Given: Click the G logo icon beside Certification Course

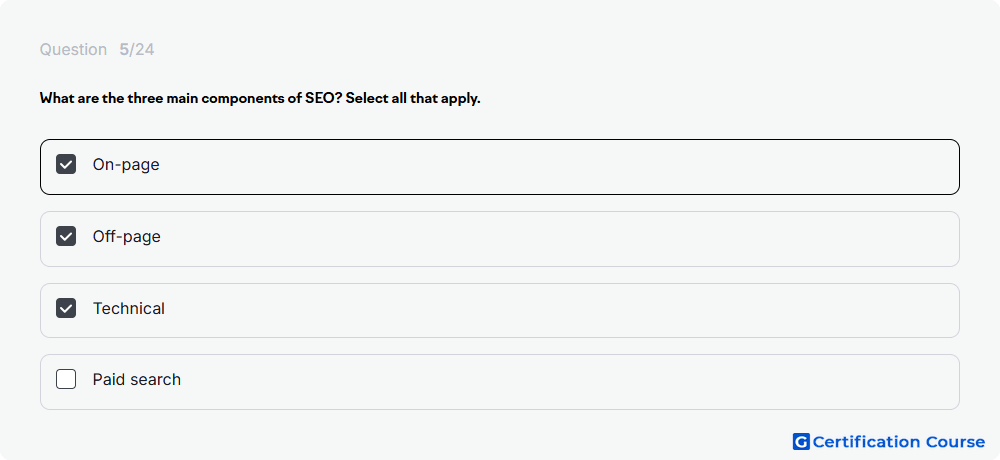Looking at the screenshot, I should click(x=801, y=441).
